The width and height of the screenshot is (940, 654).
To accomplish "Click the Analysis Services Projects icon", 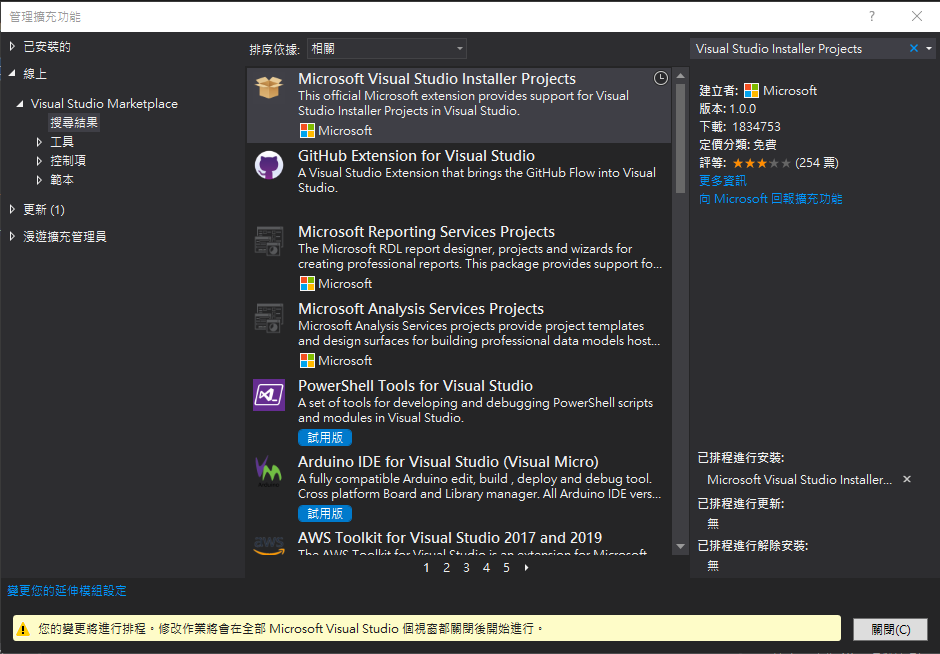I will tap(269, 318).
